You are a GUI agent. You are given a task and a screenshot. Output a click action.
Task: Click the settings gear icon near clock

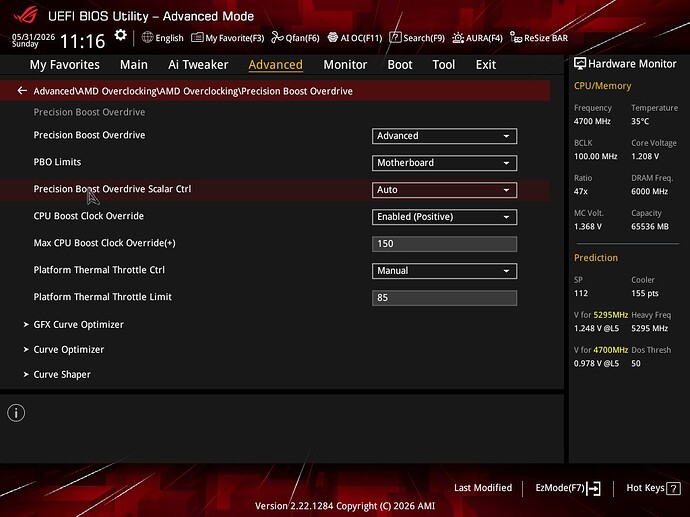(120, 35)
